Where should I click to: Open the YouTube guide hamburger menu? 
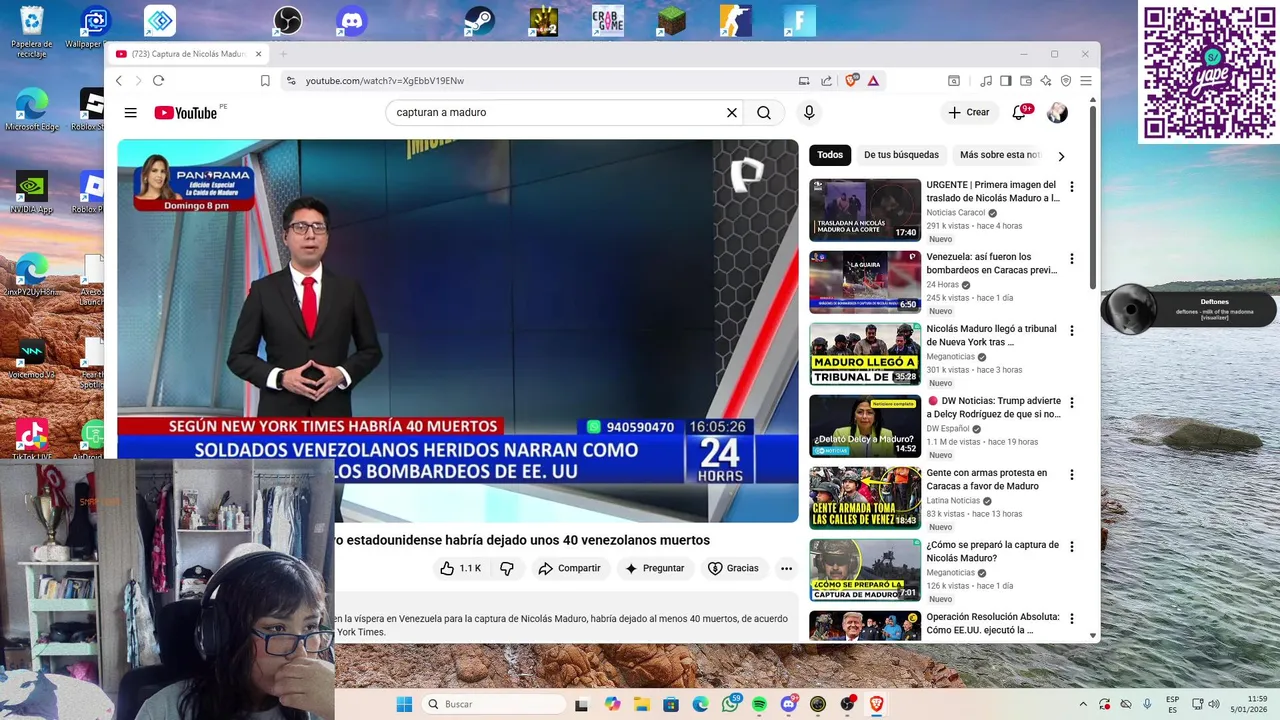pos(130,113)
